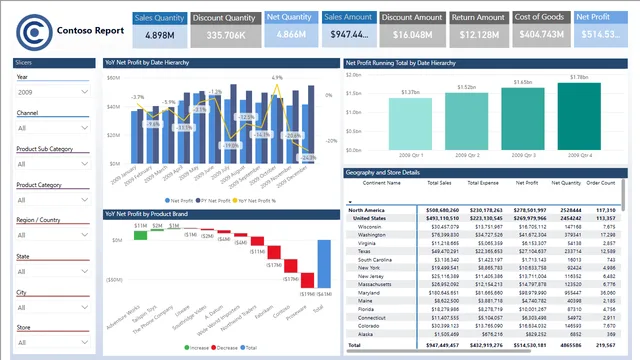Open the Store slicer dropdown
Image resolution: width=640 pixels, height=360 pixels.
53,342
